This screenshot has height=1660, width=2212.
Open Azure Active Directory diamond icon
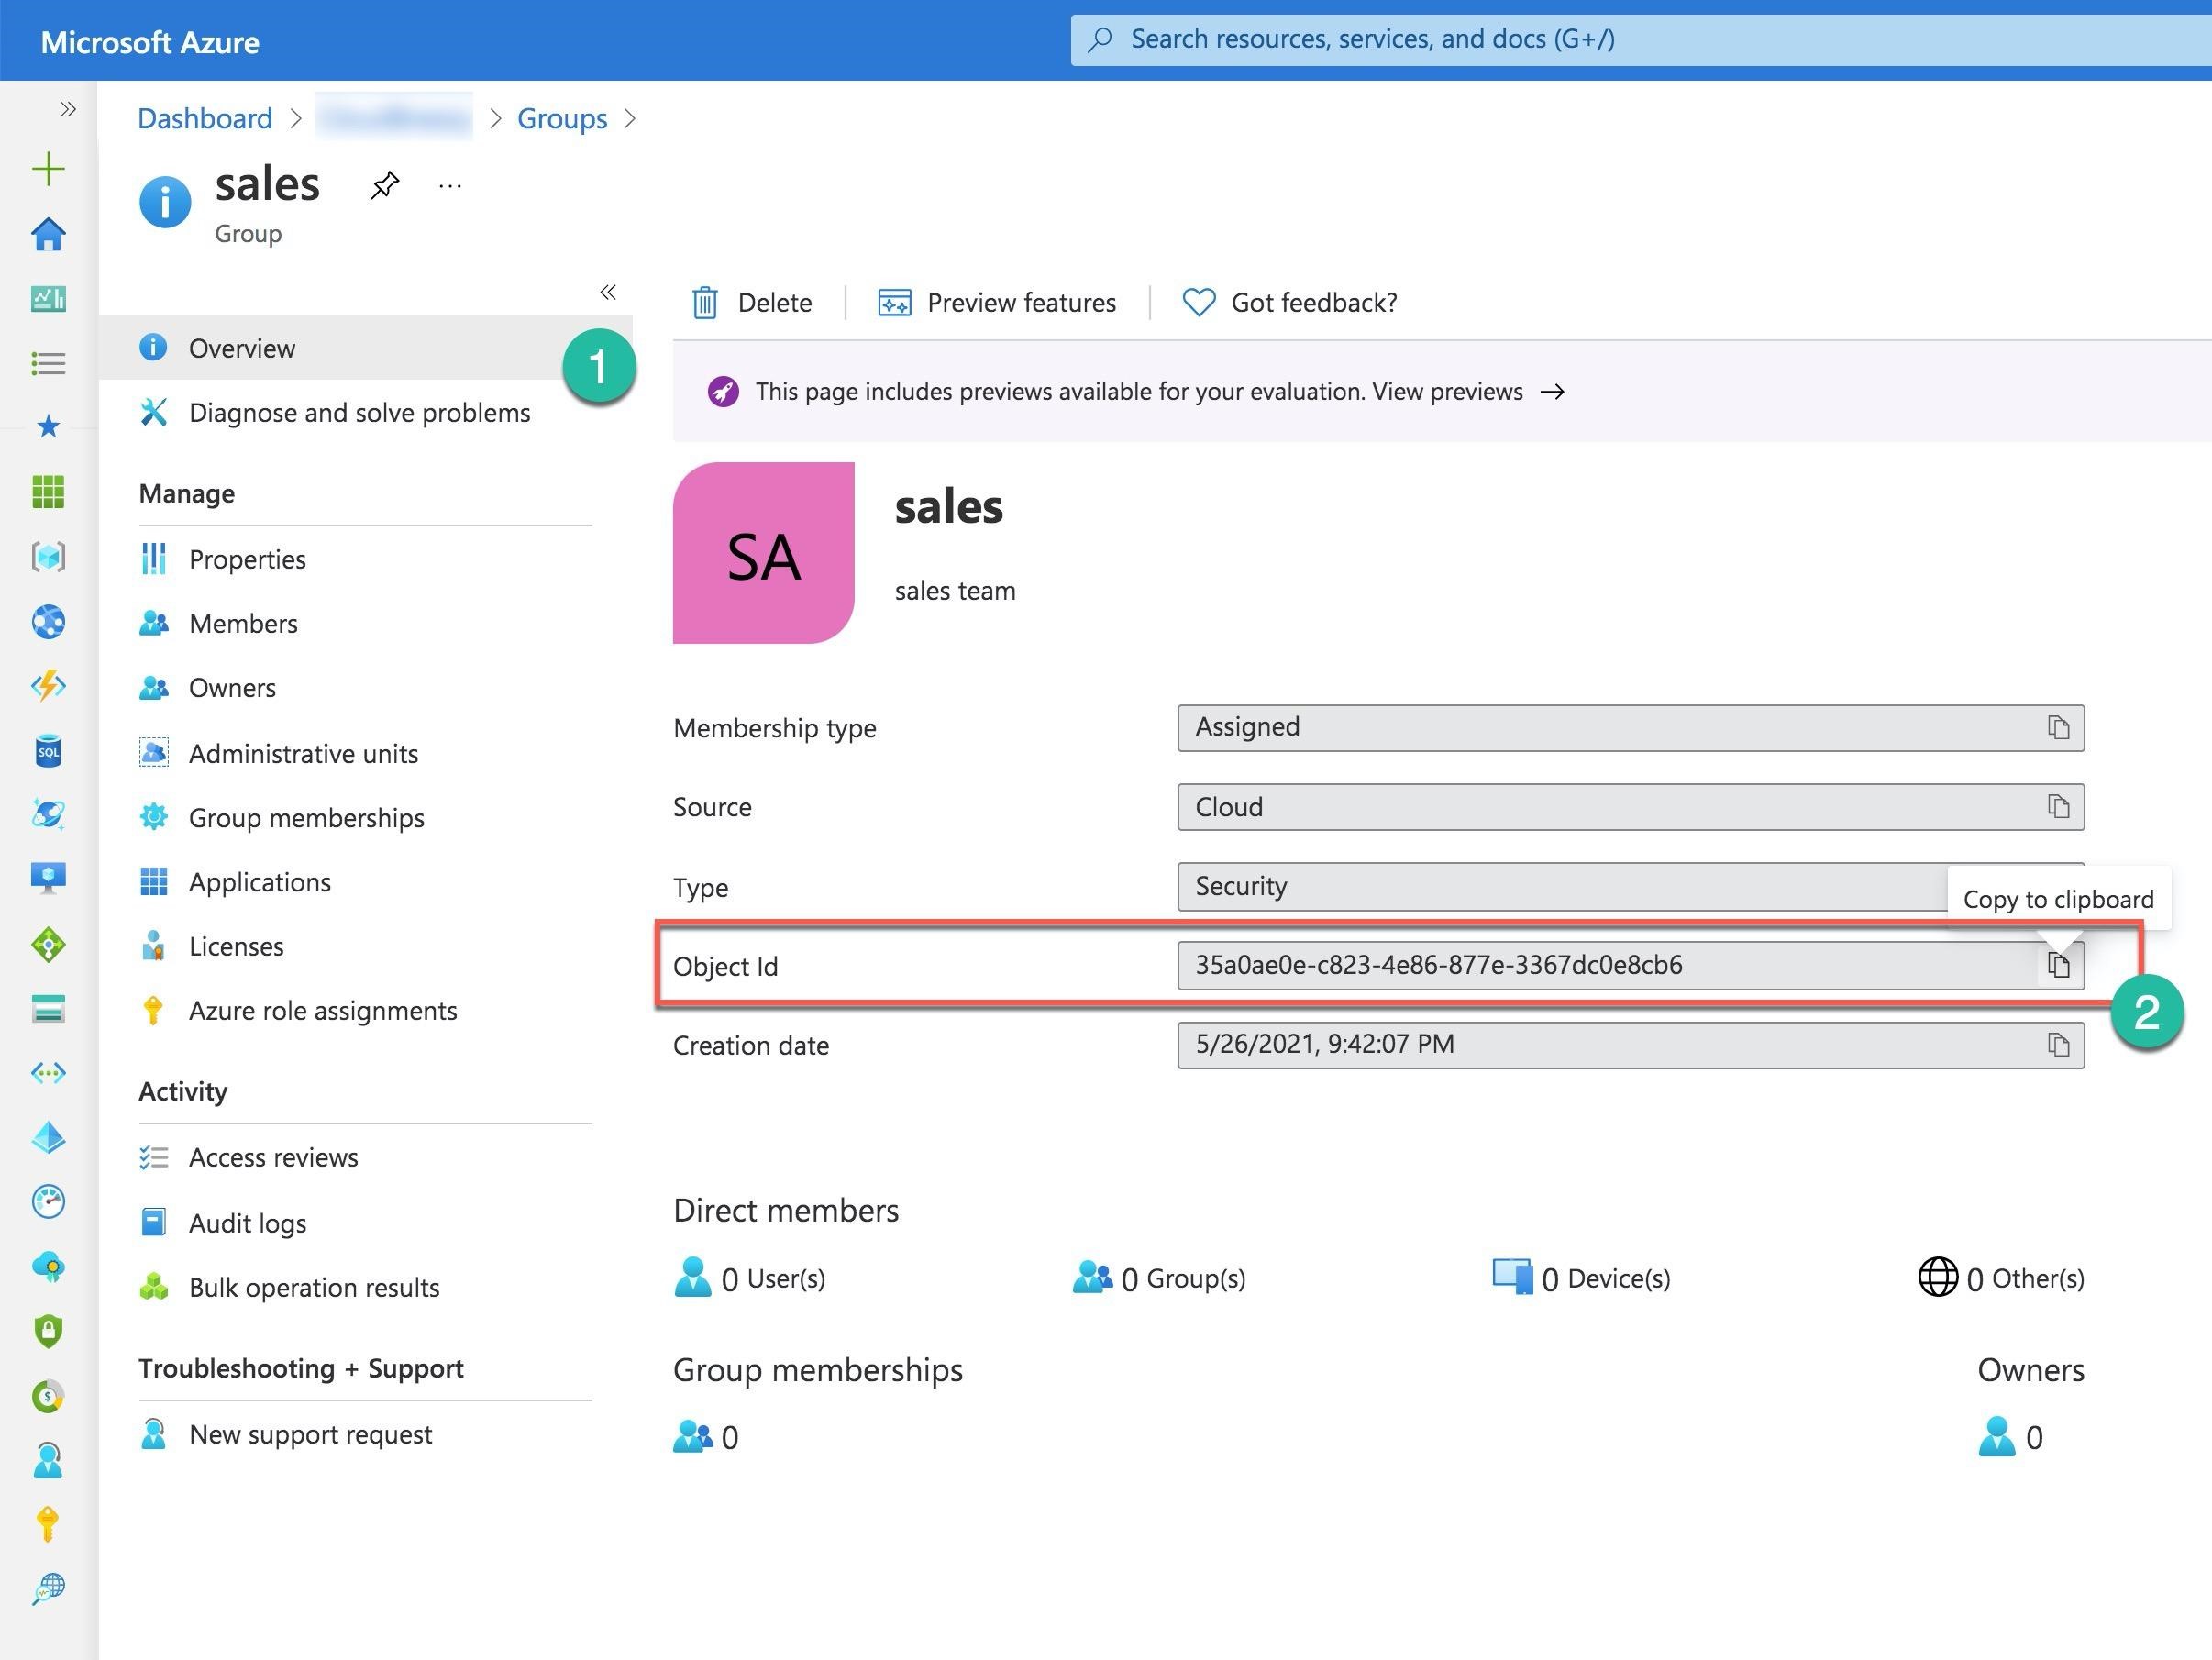pos(48,1137)
